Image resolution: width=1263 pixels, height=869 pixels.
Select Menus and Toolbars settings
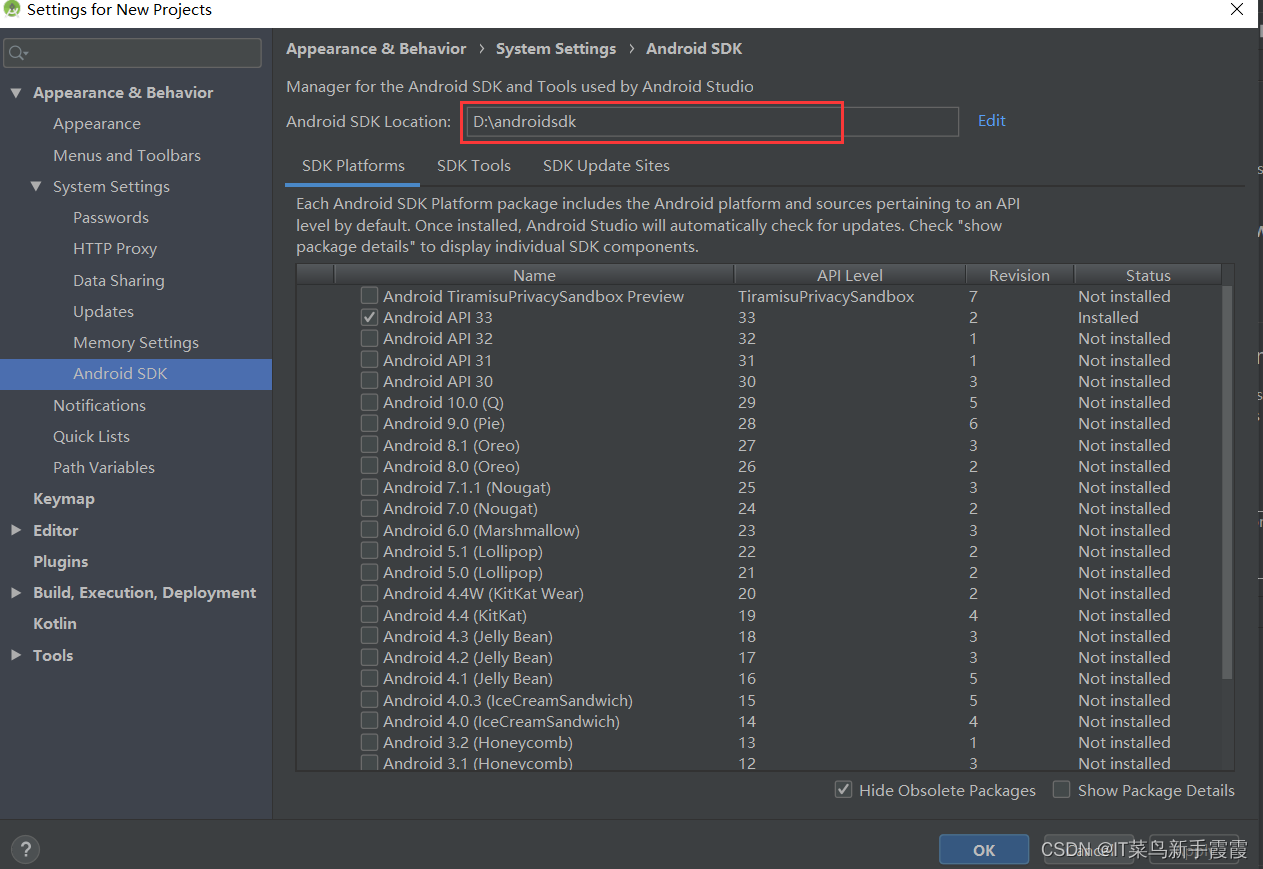point(127,155)
